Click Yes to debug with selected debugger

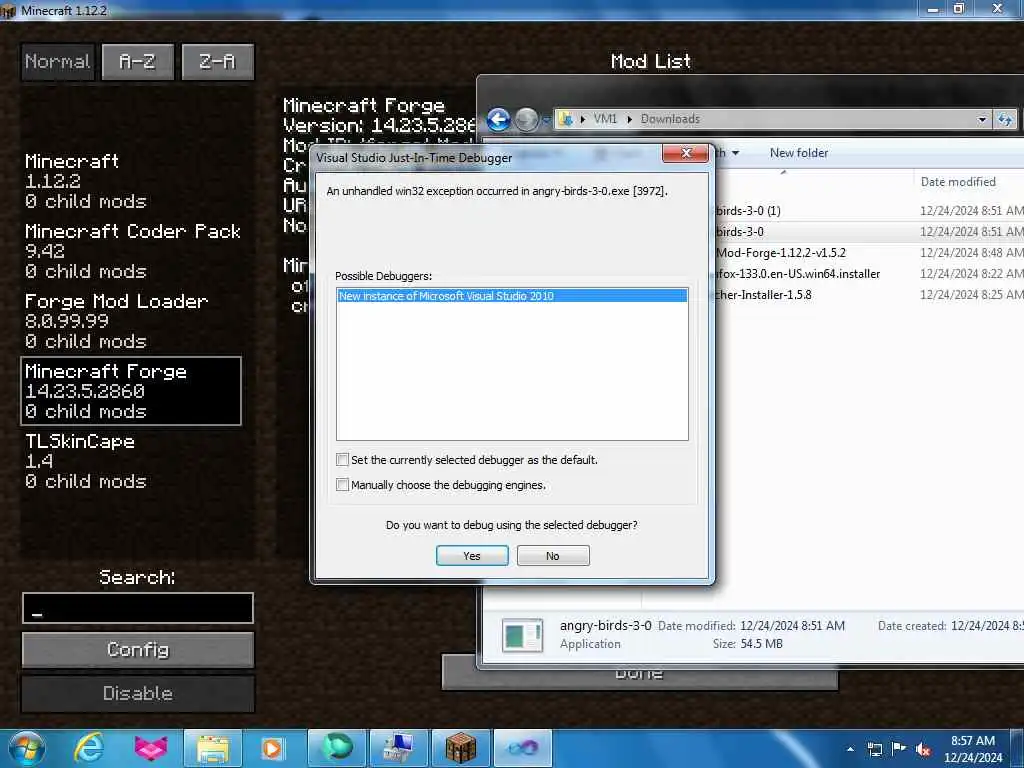pyautogui.click(x=472, y=556)
